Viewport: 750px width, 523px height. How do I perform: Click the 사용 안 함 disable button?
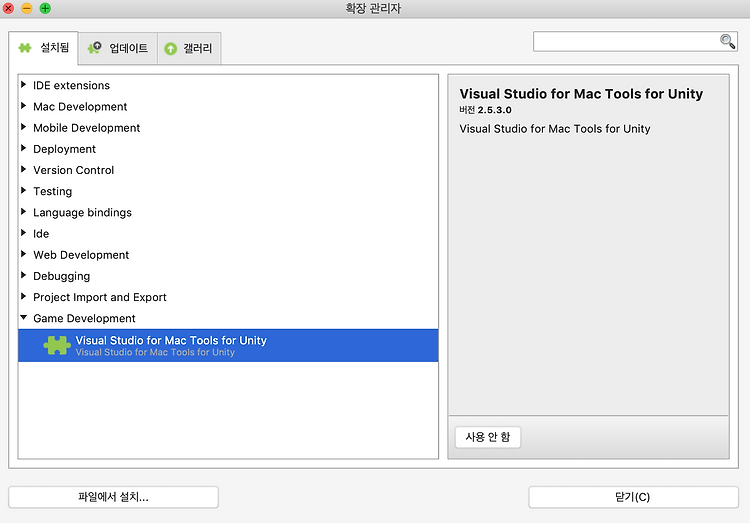[488, 437]
